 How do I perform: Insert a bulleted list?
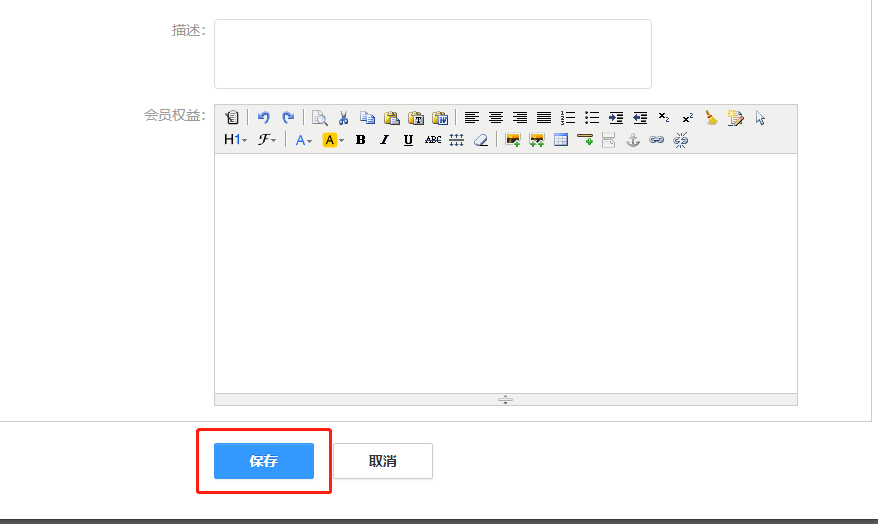coord(592,118)
